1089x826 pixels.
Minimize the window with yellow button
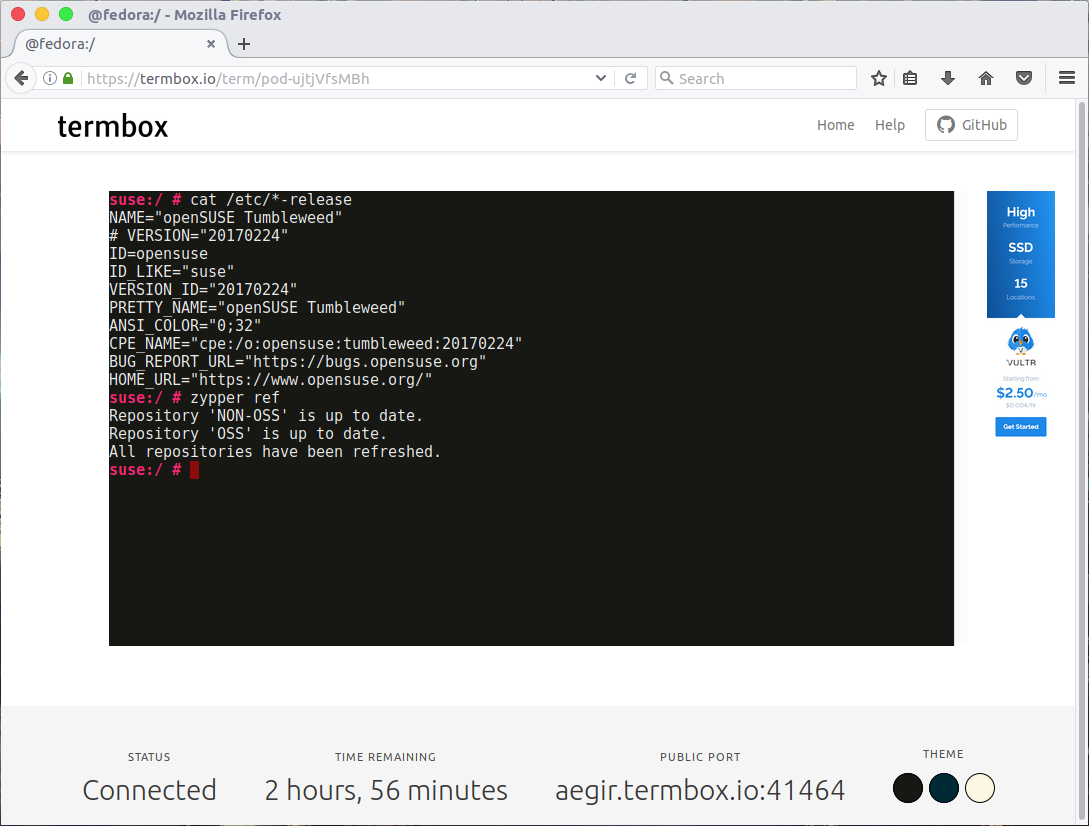(42, 14)
